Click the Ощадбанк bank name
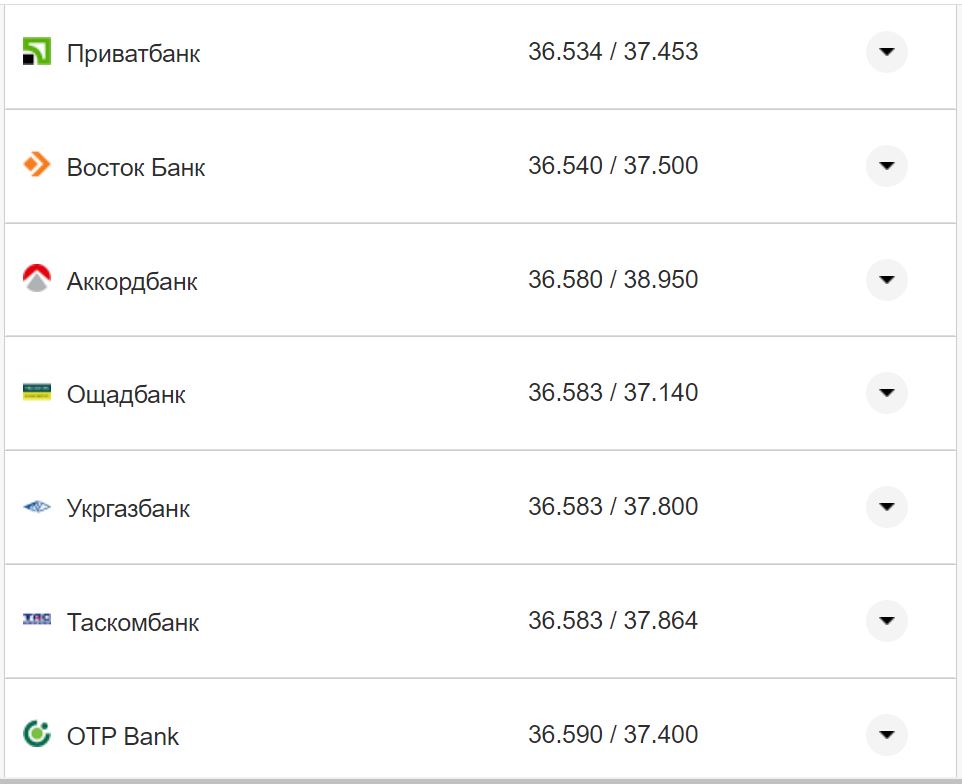The width and height of the screenshot is (962, 784). coord(126,395)
